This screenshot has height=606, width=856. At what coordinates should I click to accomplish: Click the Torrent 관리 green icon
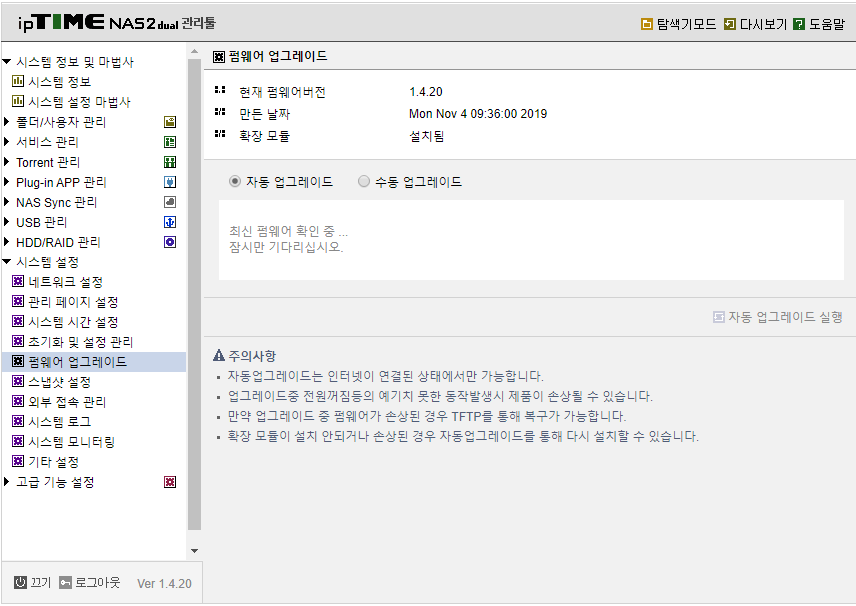[x=170, y=162]
